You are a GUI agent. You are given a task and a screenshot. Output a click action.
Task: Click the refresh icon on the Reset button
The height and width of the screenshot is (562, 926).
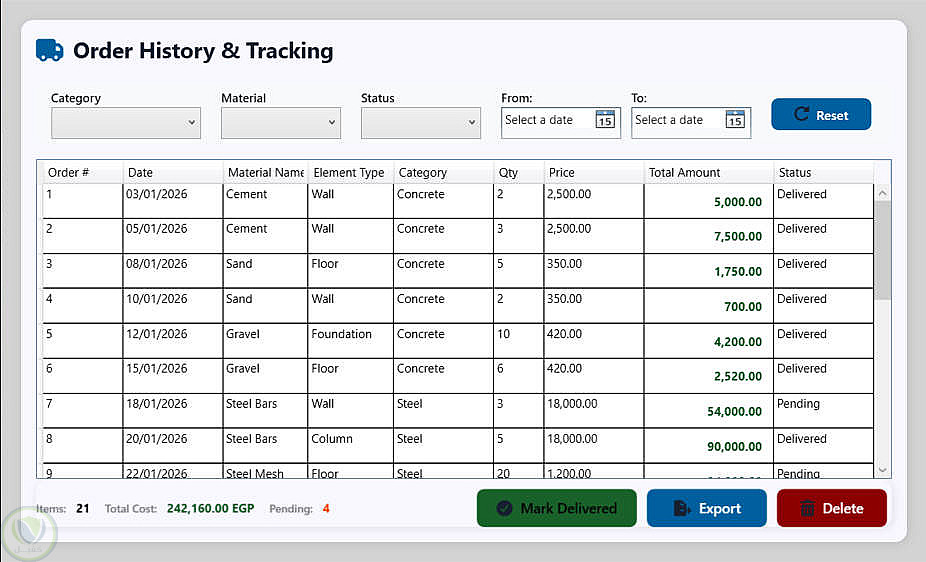(801, 115)
